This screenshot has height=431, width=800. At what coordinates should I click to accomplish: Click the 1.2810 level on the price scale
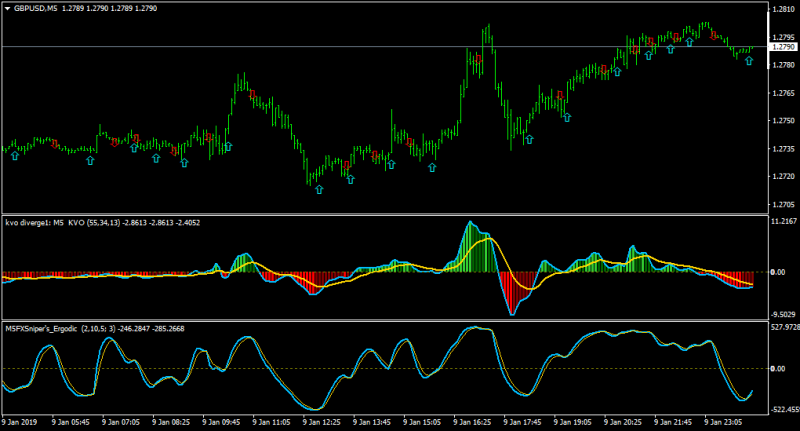coord(782,9)
